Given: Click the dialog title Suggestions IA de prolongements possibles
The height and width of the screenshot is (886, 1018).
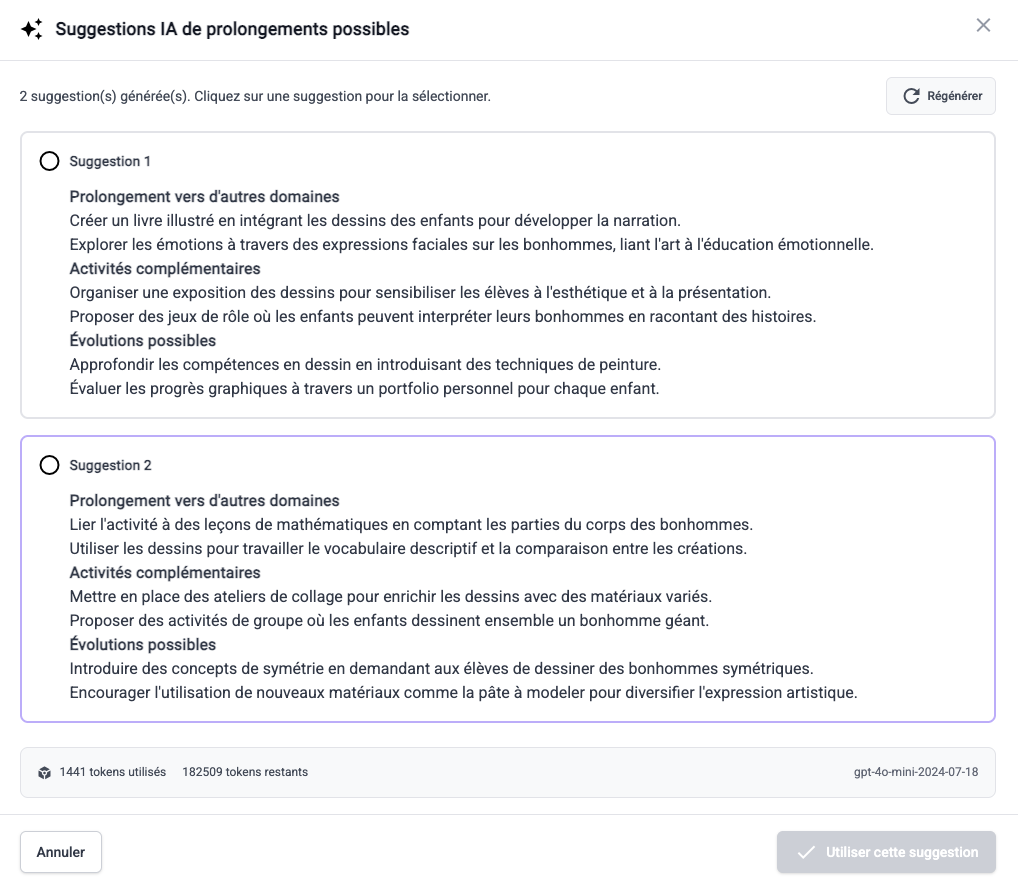Looking at the screenshot, I should point(230,29).
